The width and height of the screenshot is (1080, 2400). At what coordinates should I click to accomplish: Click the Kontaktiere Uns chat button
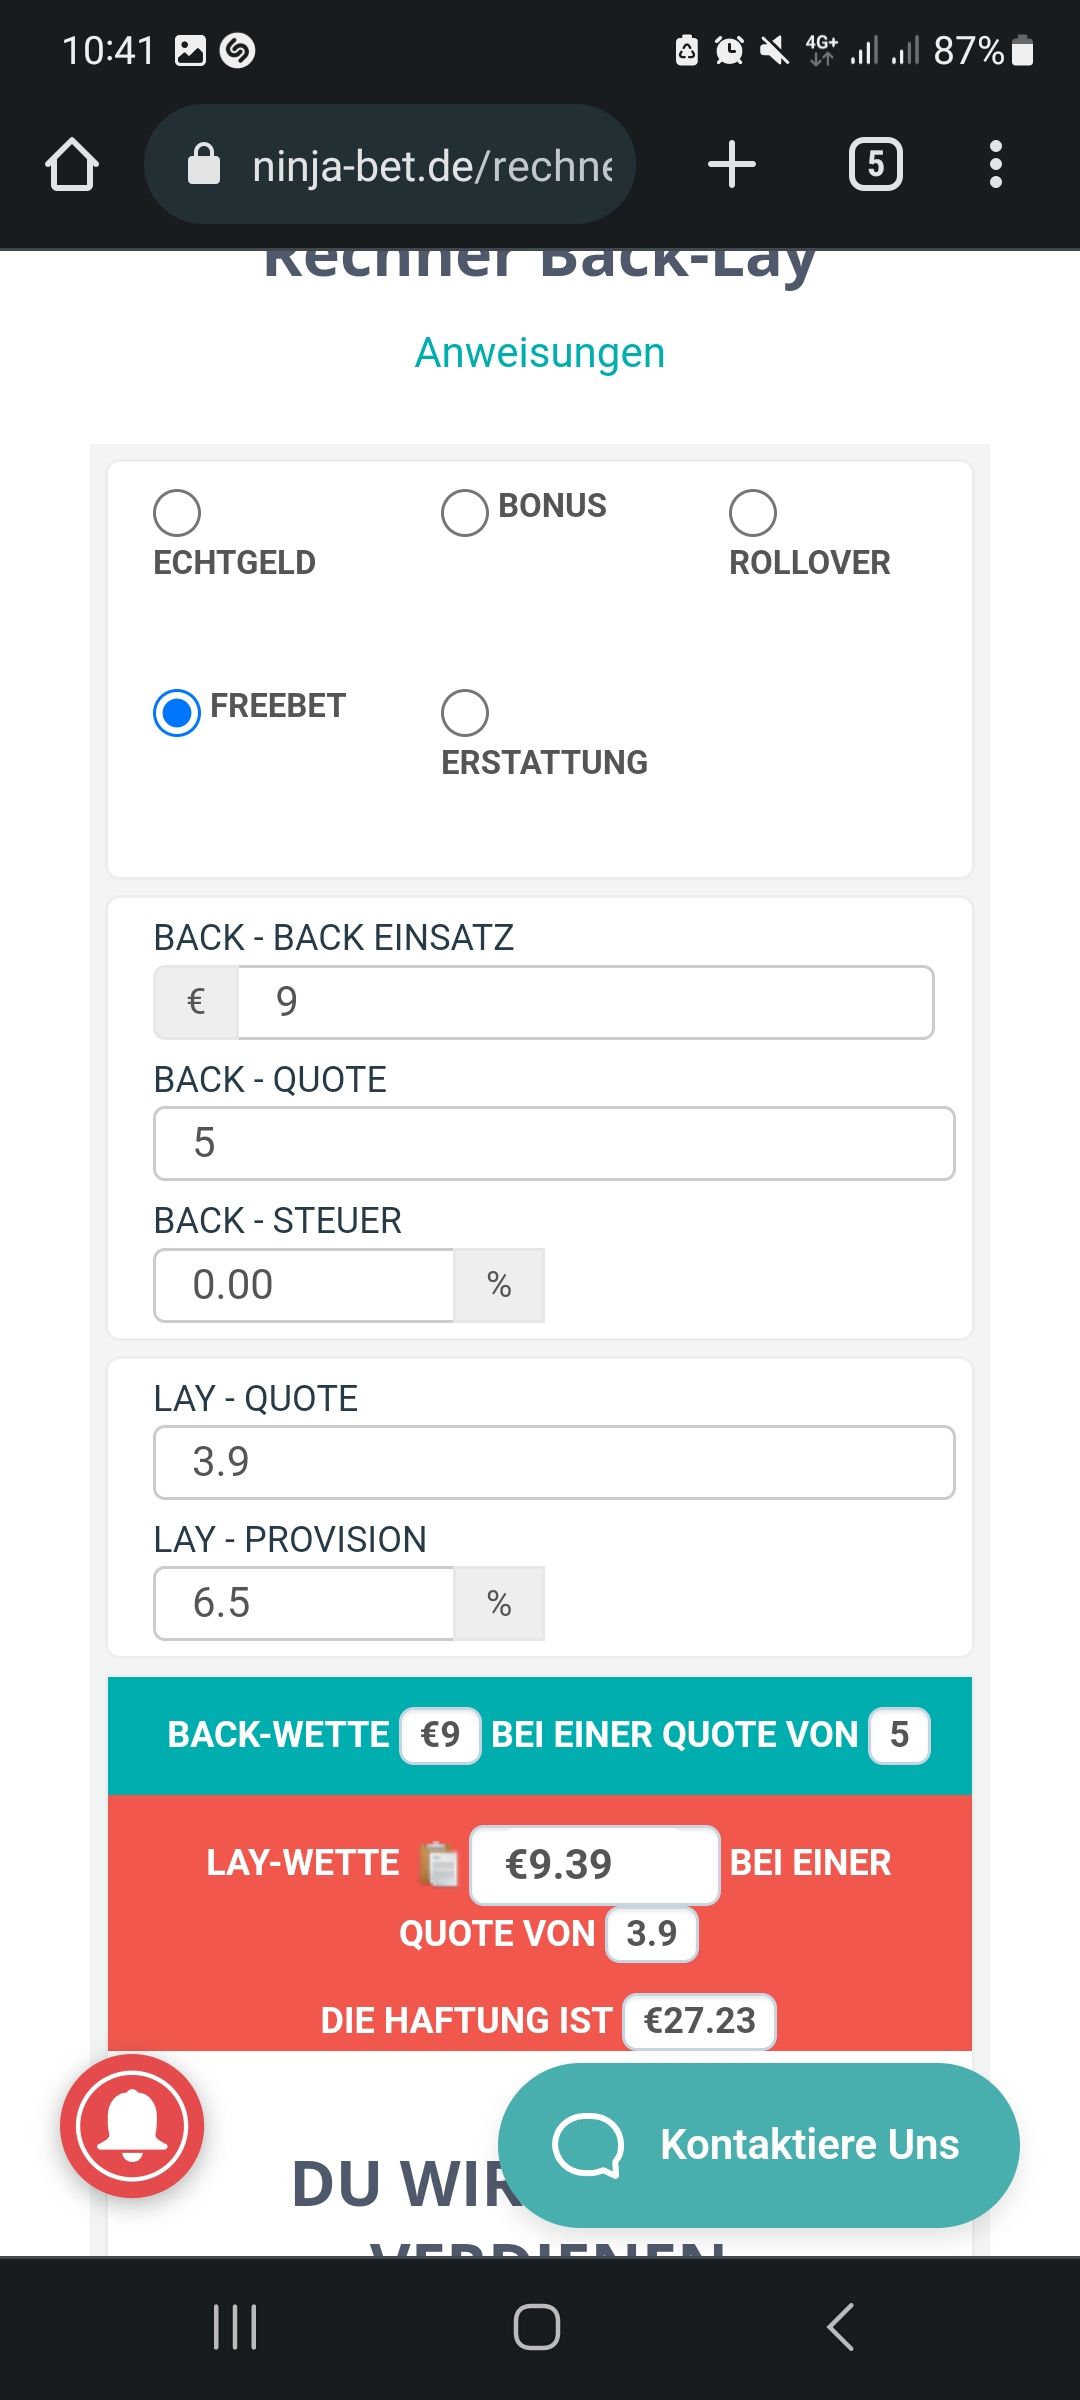[759, 2145]
